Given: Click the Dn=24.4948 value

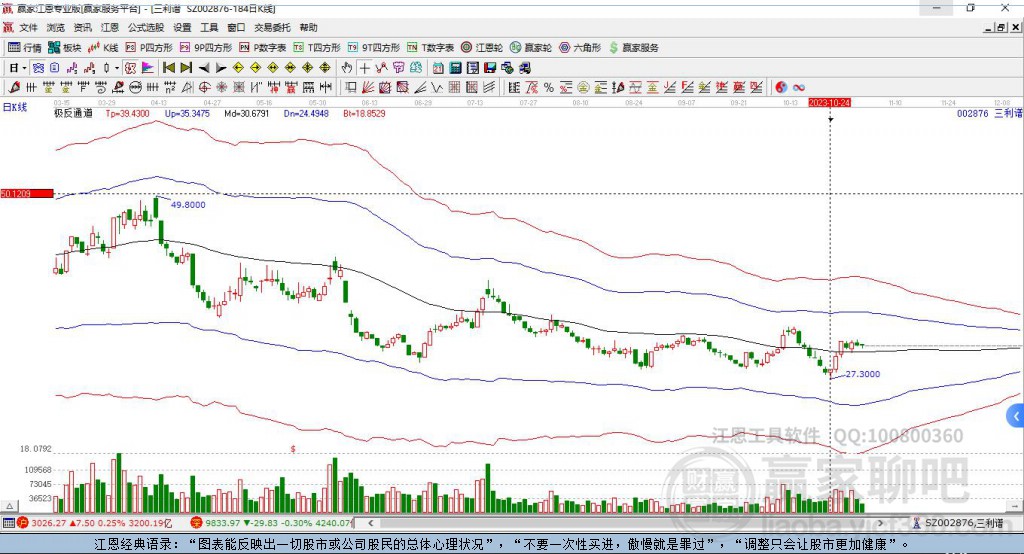Looking at the screenshot, I should pyautogui.click(x=306, y=113).
